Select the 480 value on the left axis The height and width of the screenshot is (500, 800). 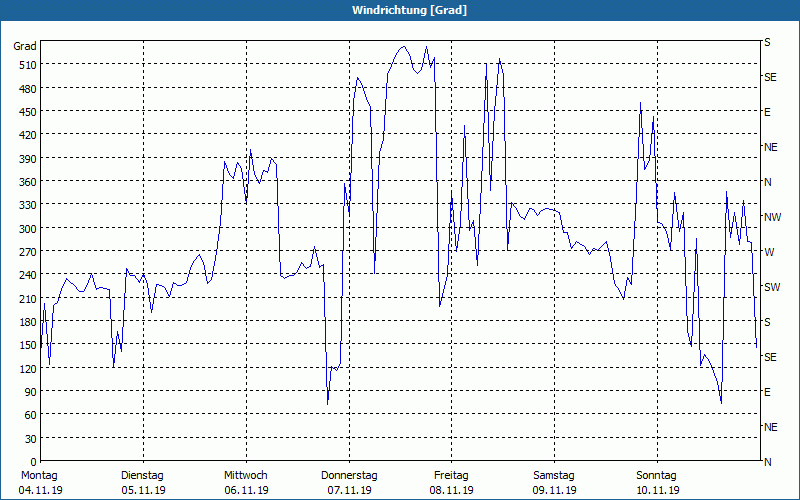(28, 89)
